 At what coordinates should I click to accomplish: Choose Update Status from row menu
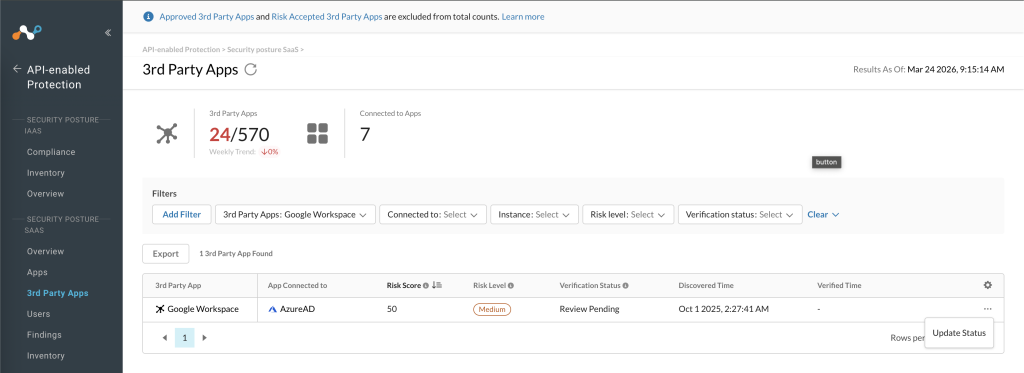coord(959,333)
